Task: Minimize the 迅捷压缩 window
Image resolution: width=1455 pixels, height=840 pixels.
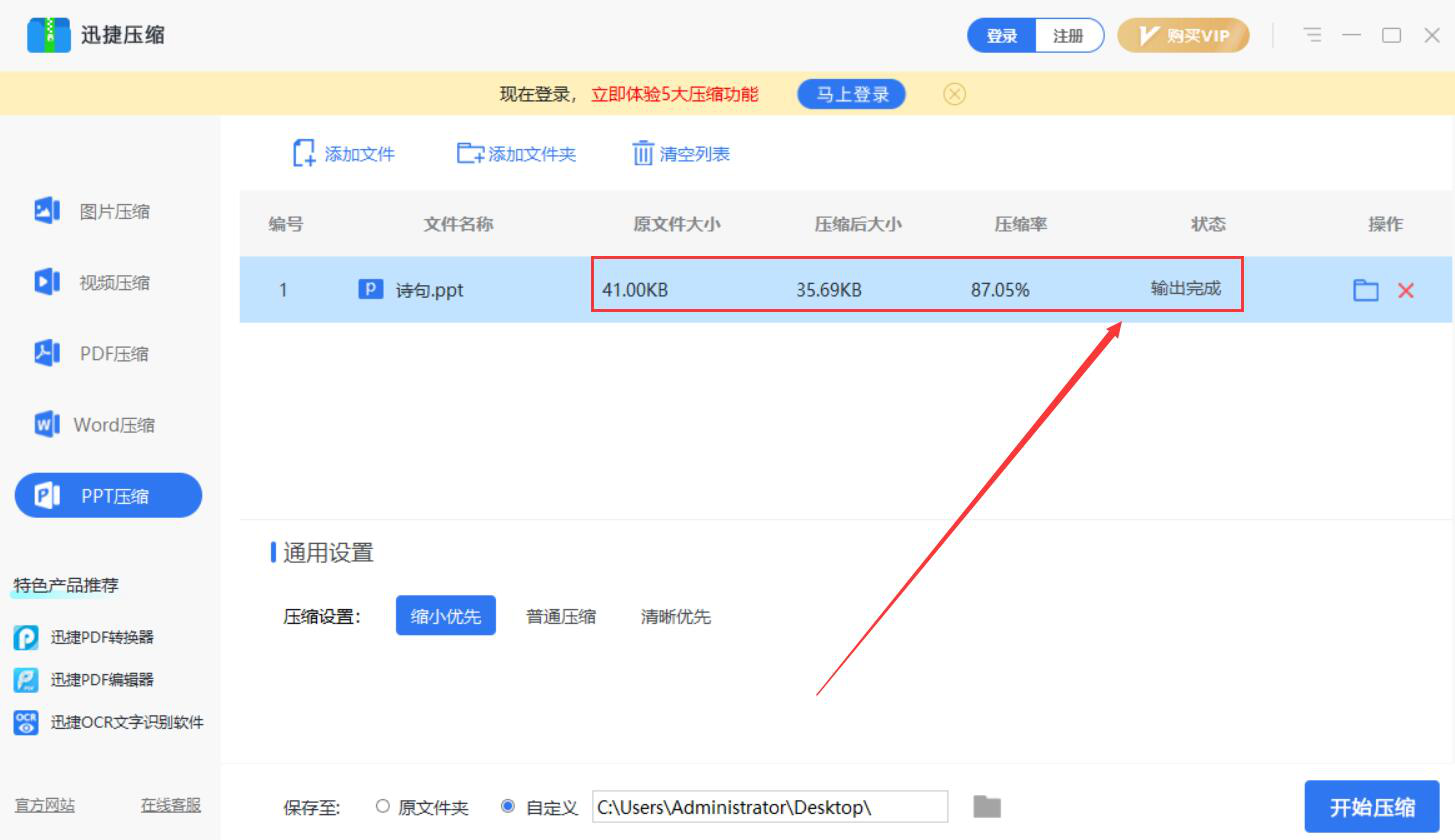Action: (1352, 35)
